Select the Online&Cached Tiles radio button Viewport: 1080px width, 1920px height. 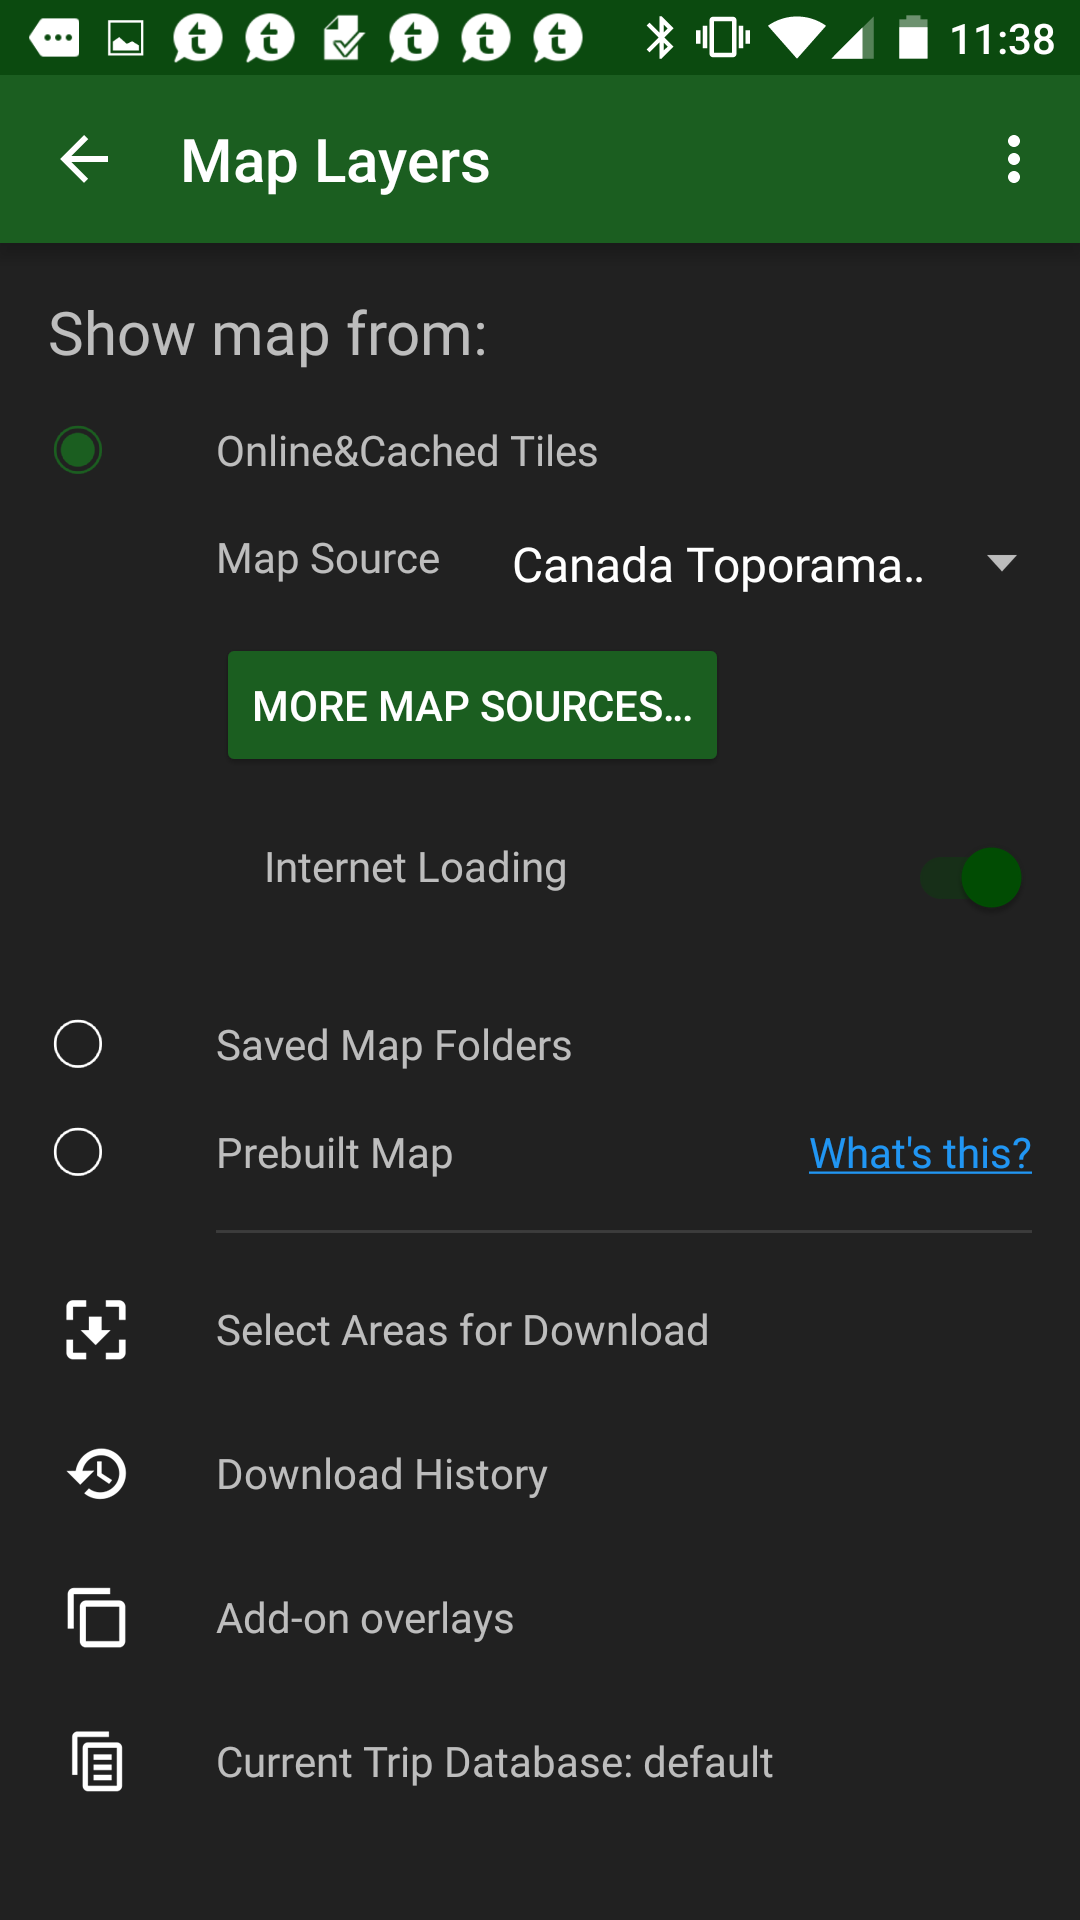78,450
